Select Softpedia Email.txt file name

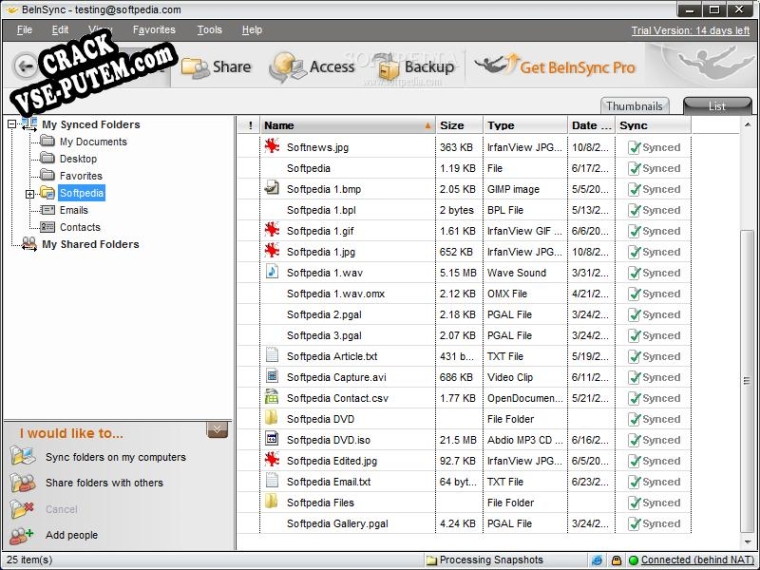coord(329,482)
